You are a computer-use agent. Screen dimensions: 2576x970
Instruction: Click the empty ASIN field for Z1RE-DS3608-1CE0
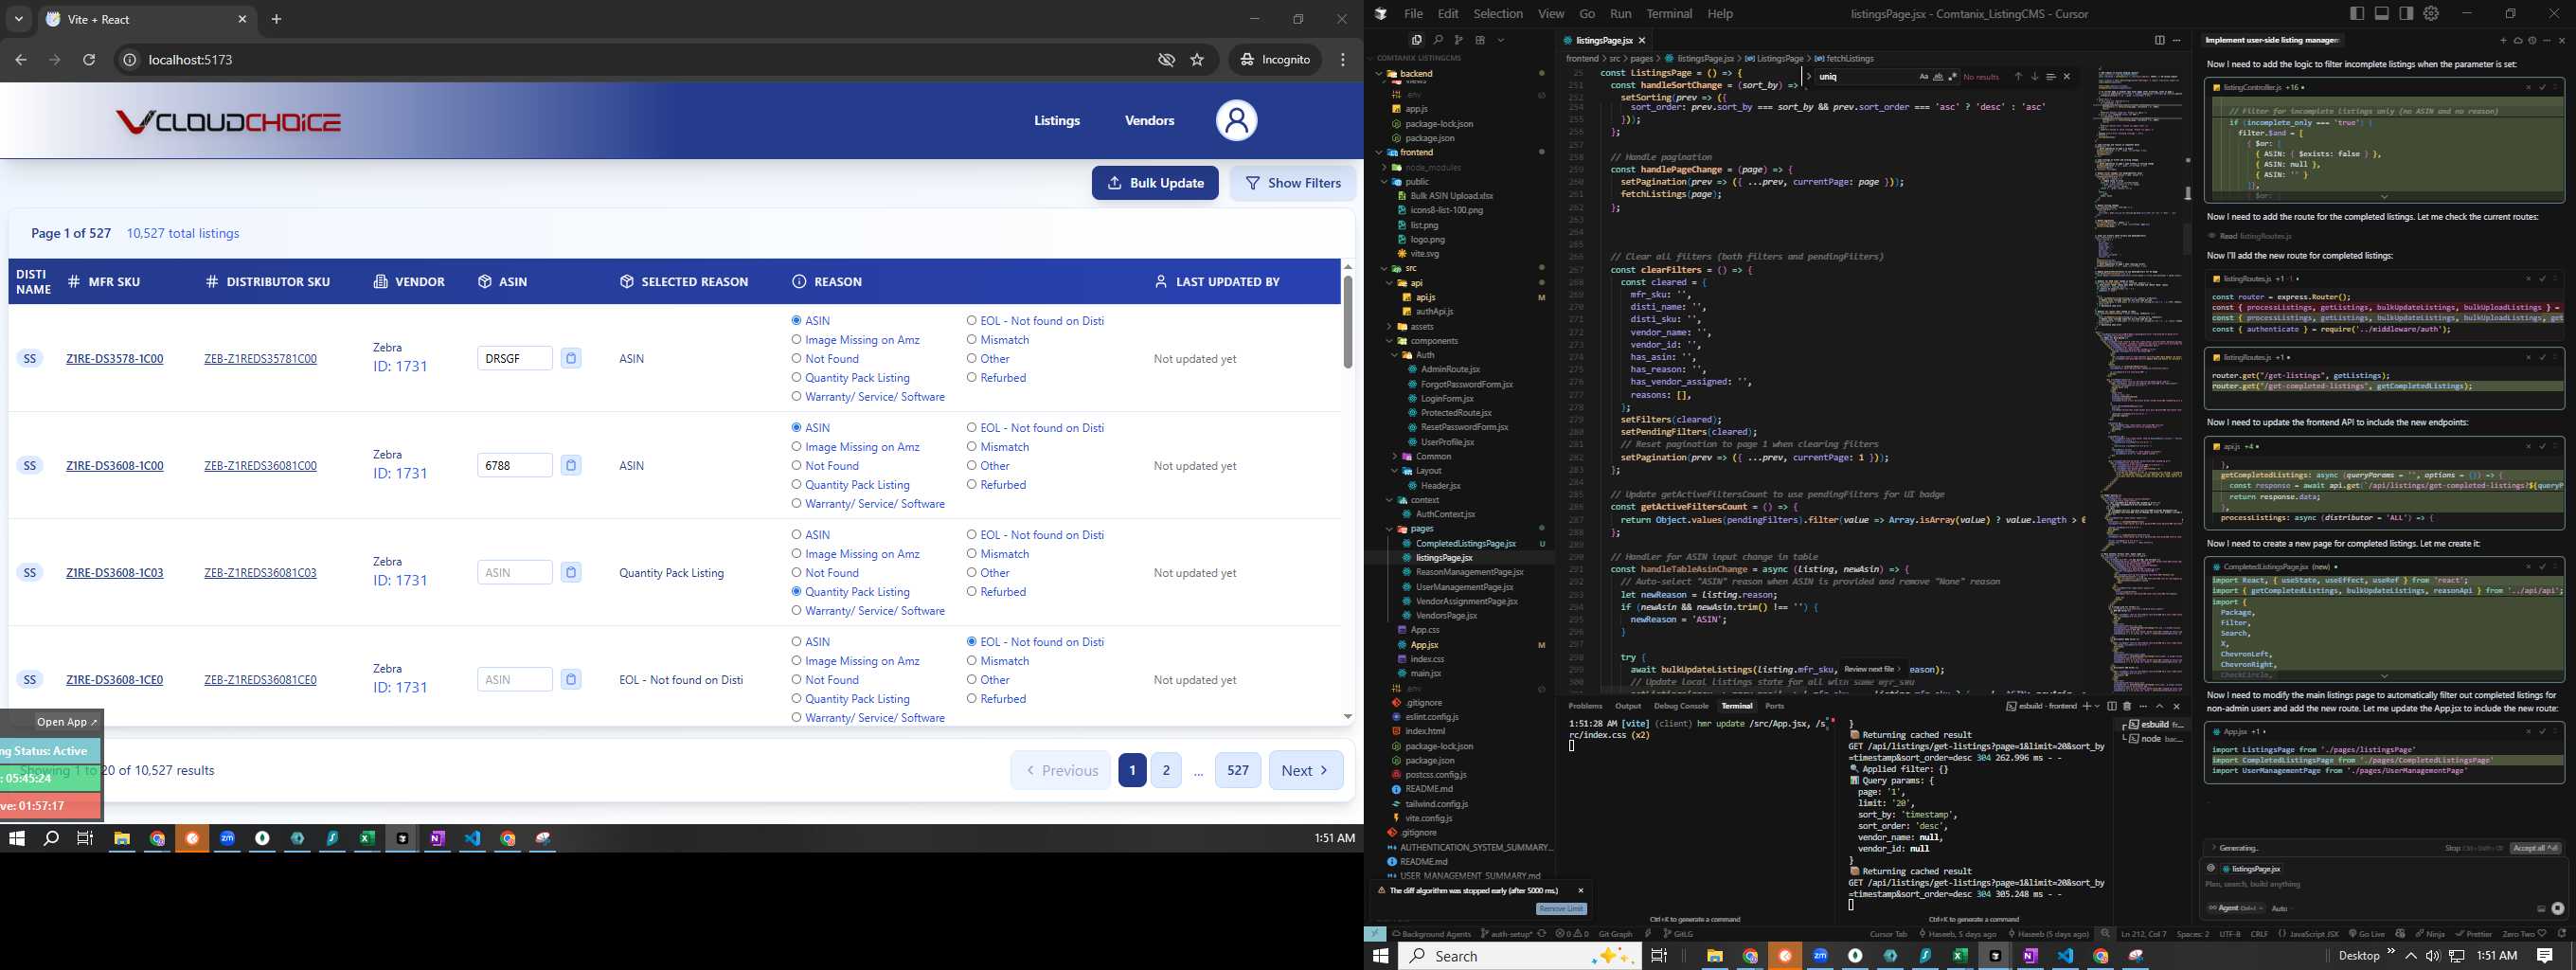pos(515,680)
